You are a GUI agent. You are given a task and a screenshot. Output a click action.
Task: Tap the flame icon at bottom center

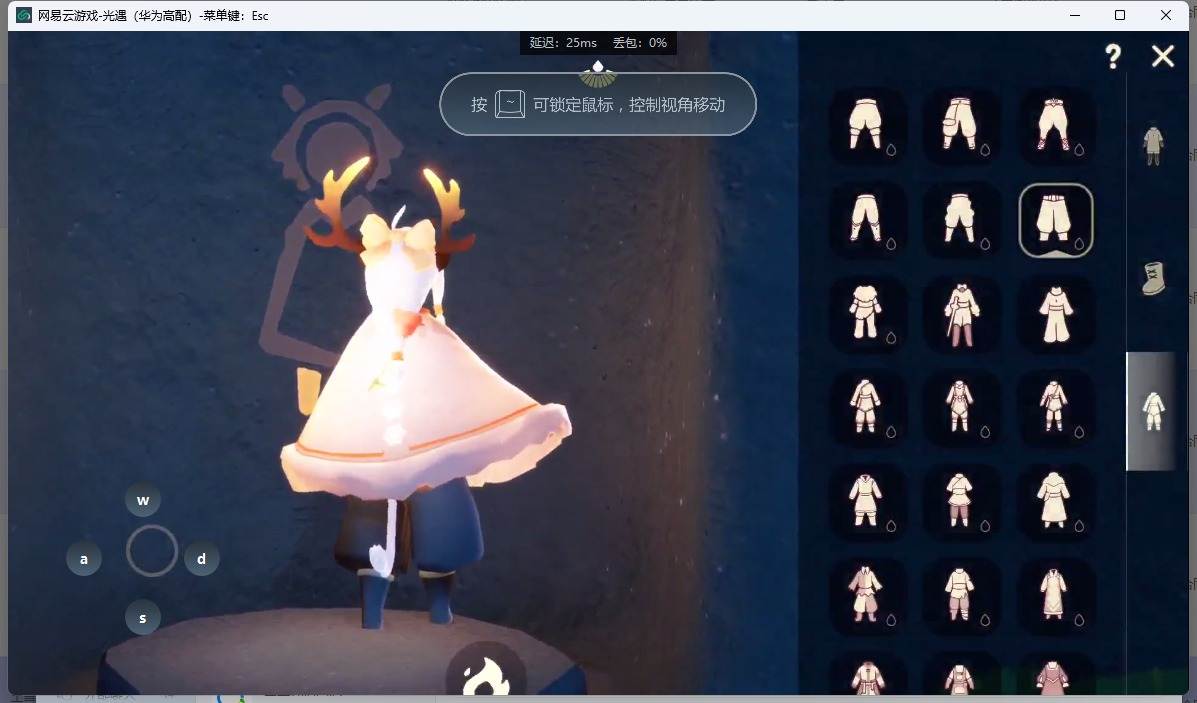485,675
